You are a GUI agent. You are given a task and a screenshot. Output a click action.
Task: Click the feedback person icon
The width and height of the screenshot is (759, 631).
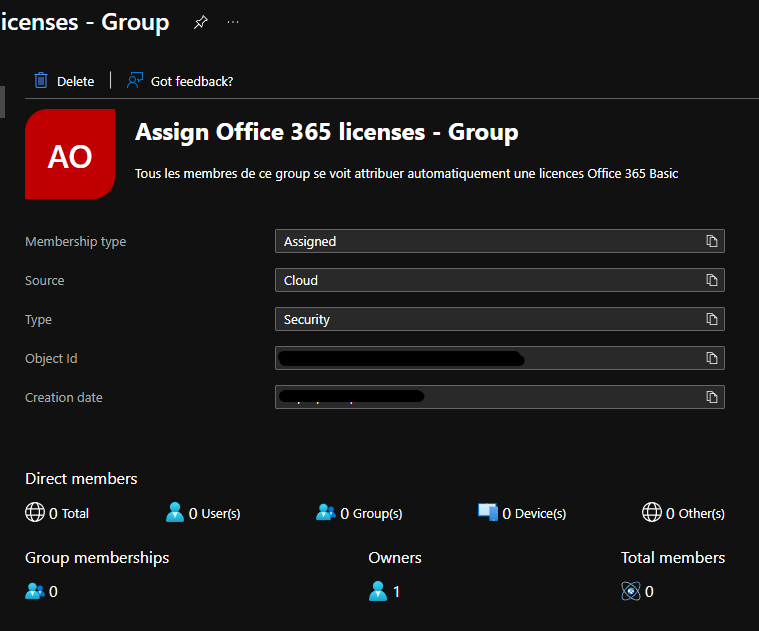point(135,80)
